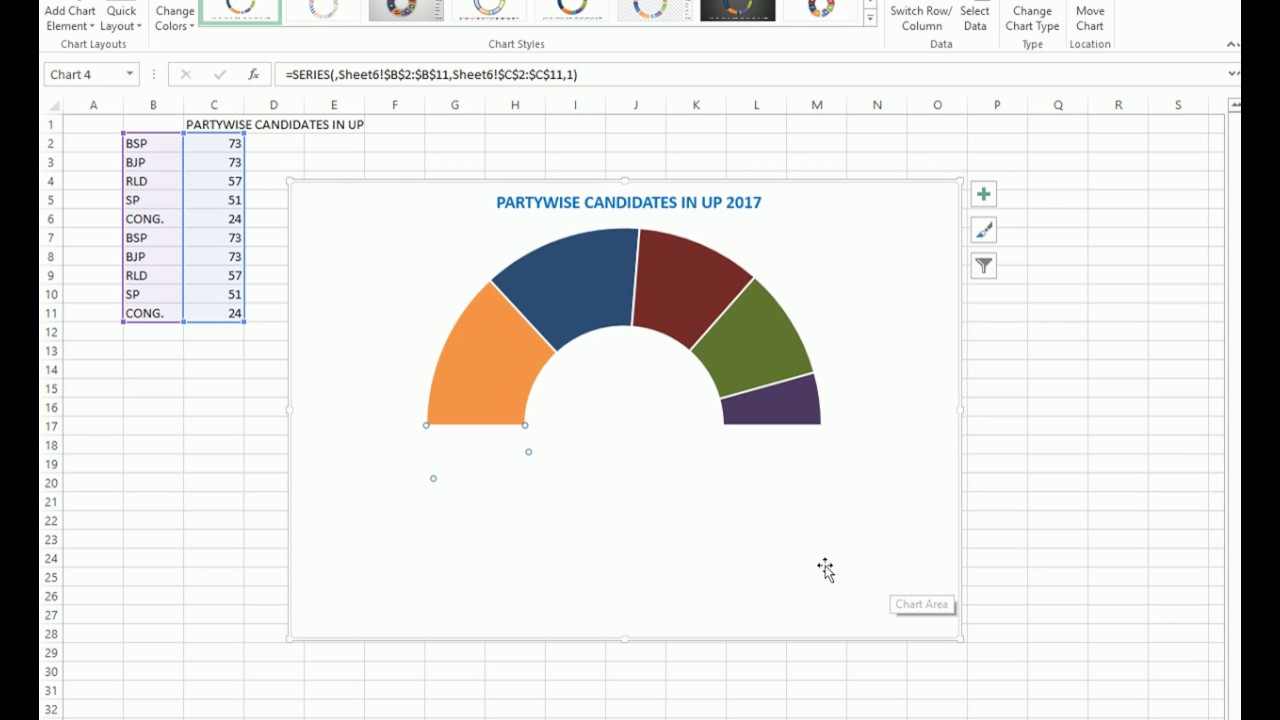Collapse the ribbon with the caret arrow
Viewport: 1280px width, 720px height.
tap(1232, 44)
